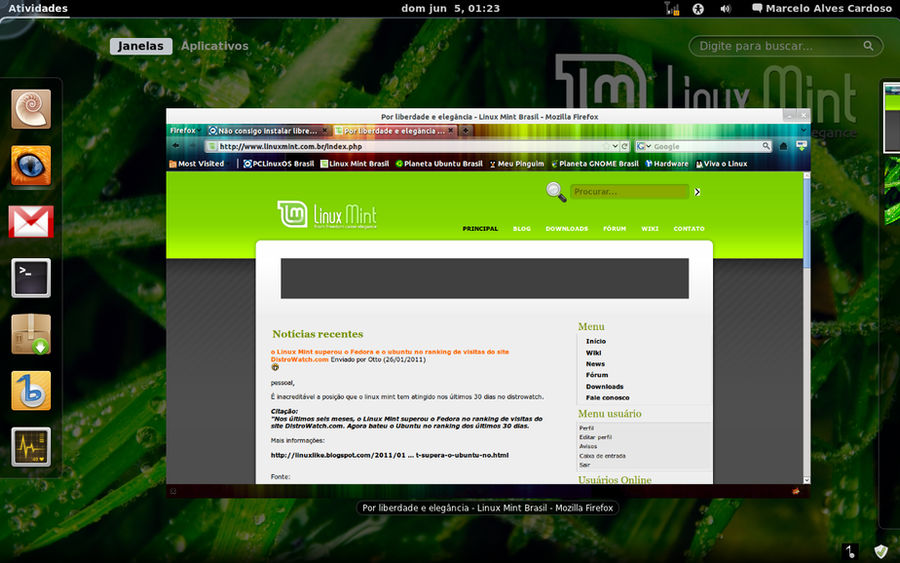Open the PCLinuxOS Brasil bookmark

pyautogui.click(x=278, y=164)
